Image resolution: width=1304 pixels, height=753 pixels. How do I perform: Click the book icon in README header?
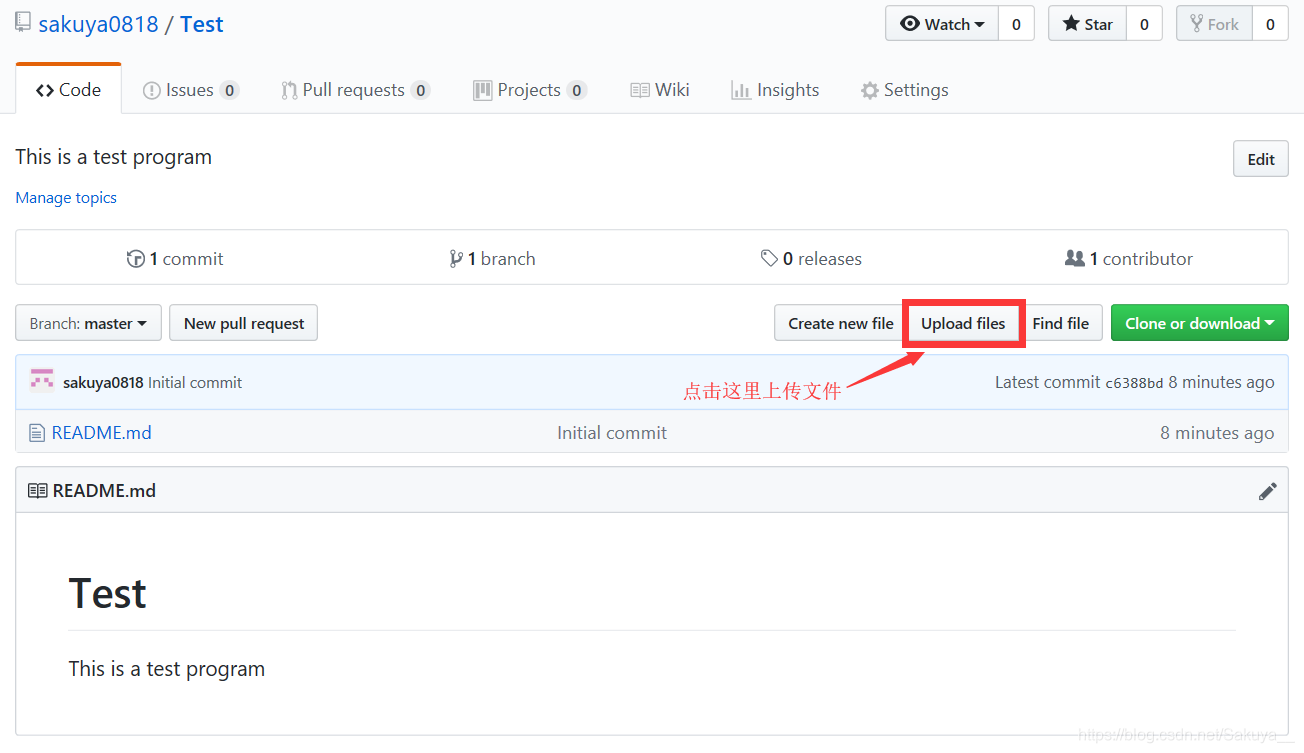pyautogui.click(x=38, y=491)
